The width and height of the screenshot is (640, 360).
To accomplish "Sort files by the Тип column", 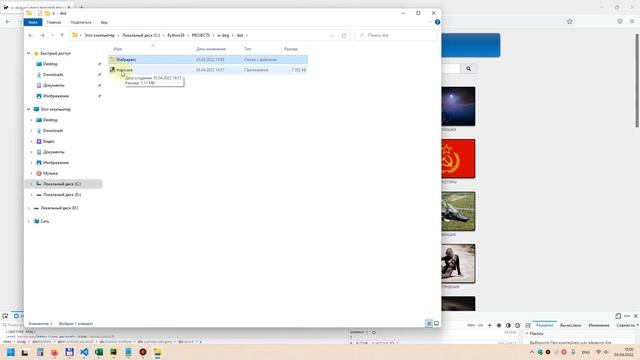I will (248, 49).
